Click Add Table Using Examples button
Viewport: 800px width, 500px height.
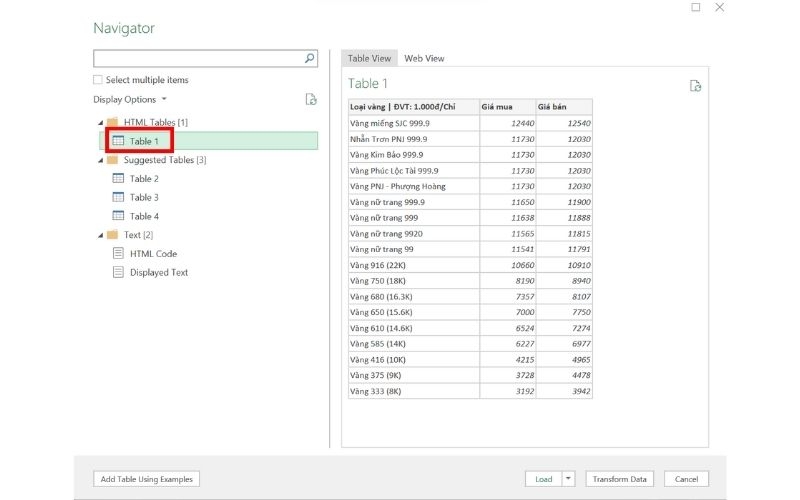point(146,479)
